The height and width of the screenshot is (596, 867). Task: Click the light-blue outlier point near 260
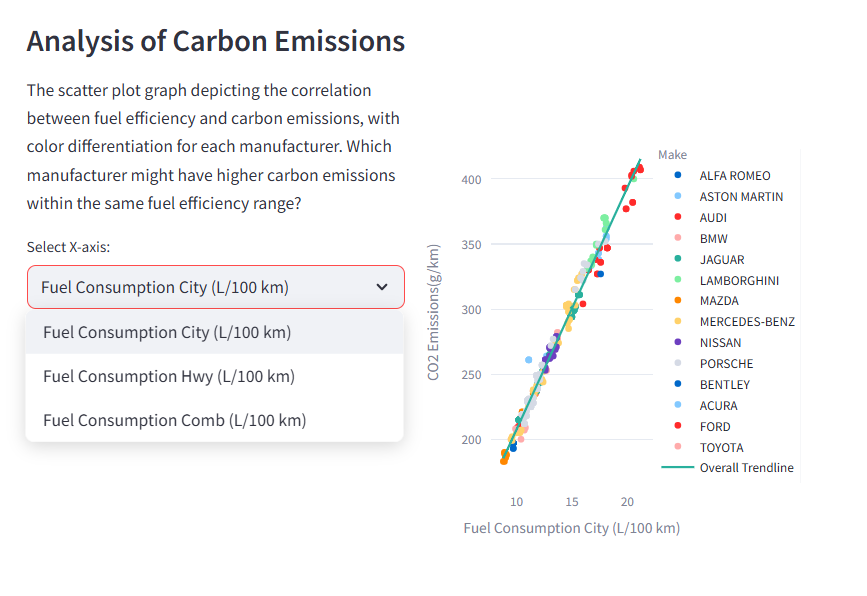[x=529, y=360]
